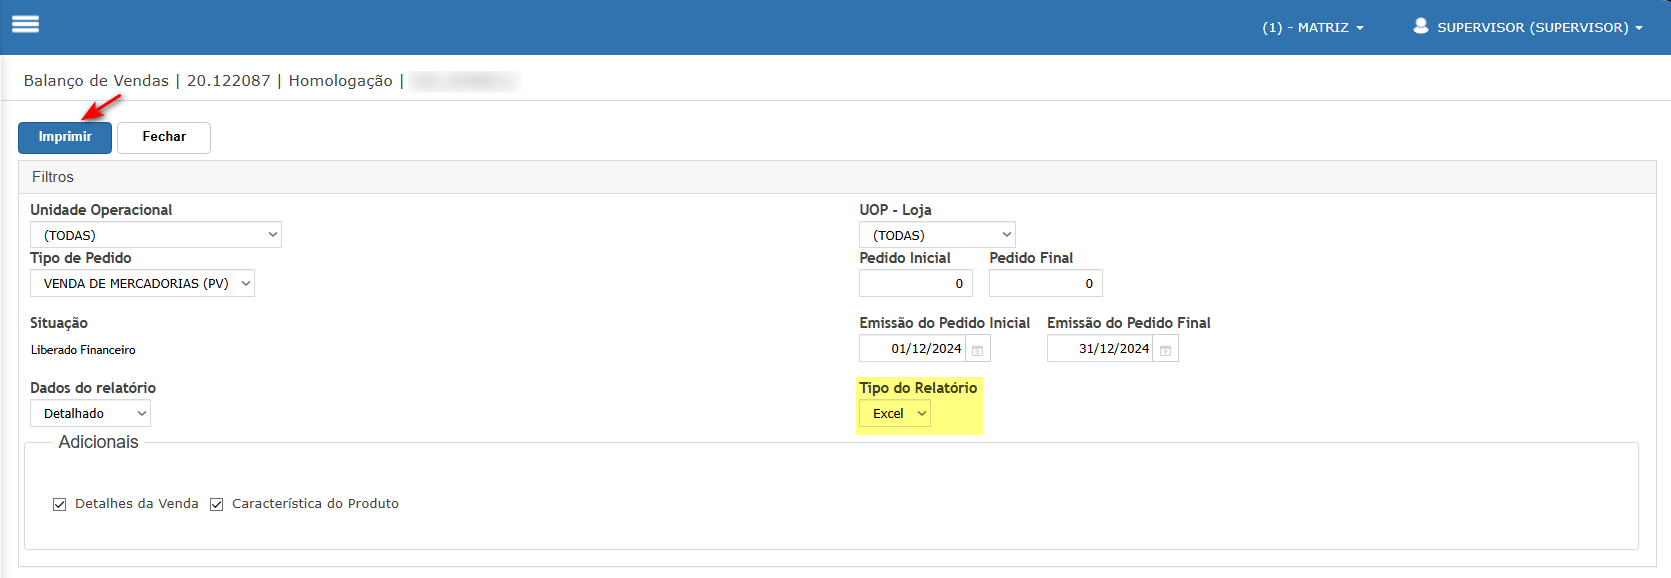Edit the Emissão do Pedido Final date field

pyautogui.click(x=1101, y=349)
